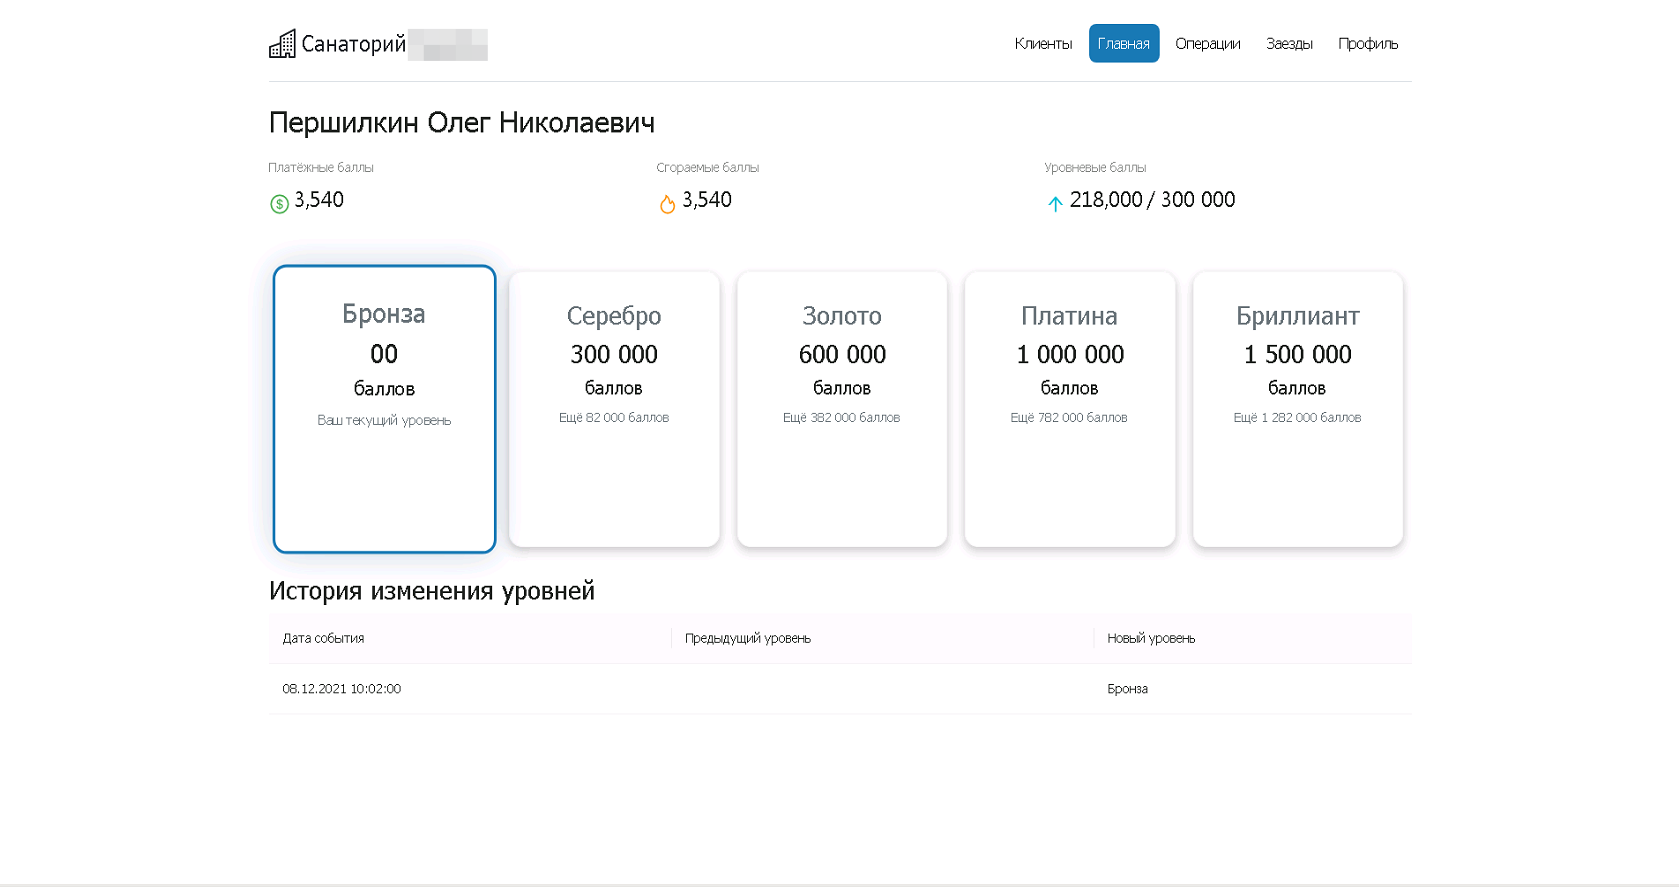Click the Санаторий brand title link

354,44
